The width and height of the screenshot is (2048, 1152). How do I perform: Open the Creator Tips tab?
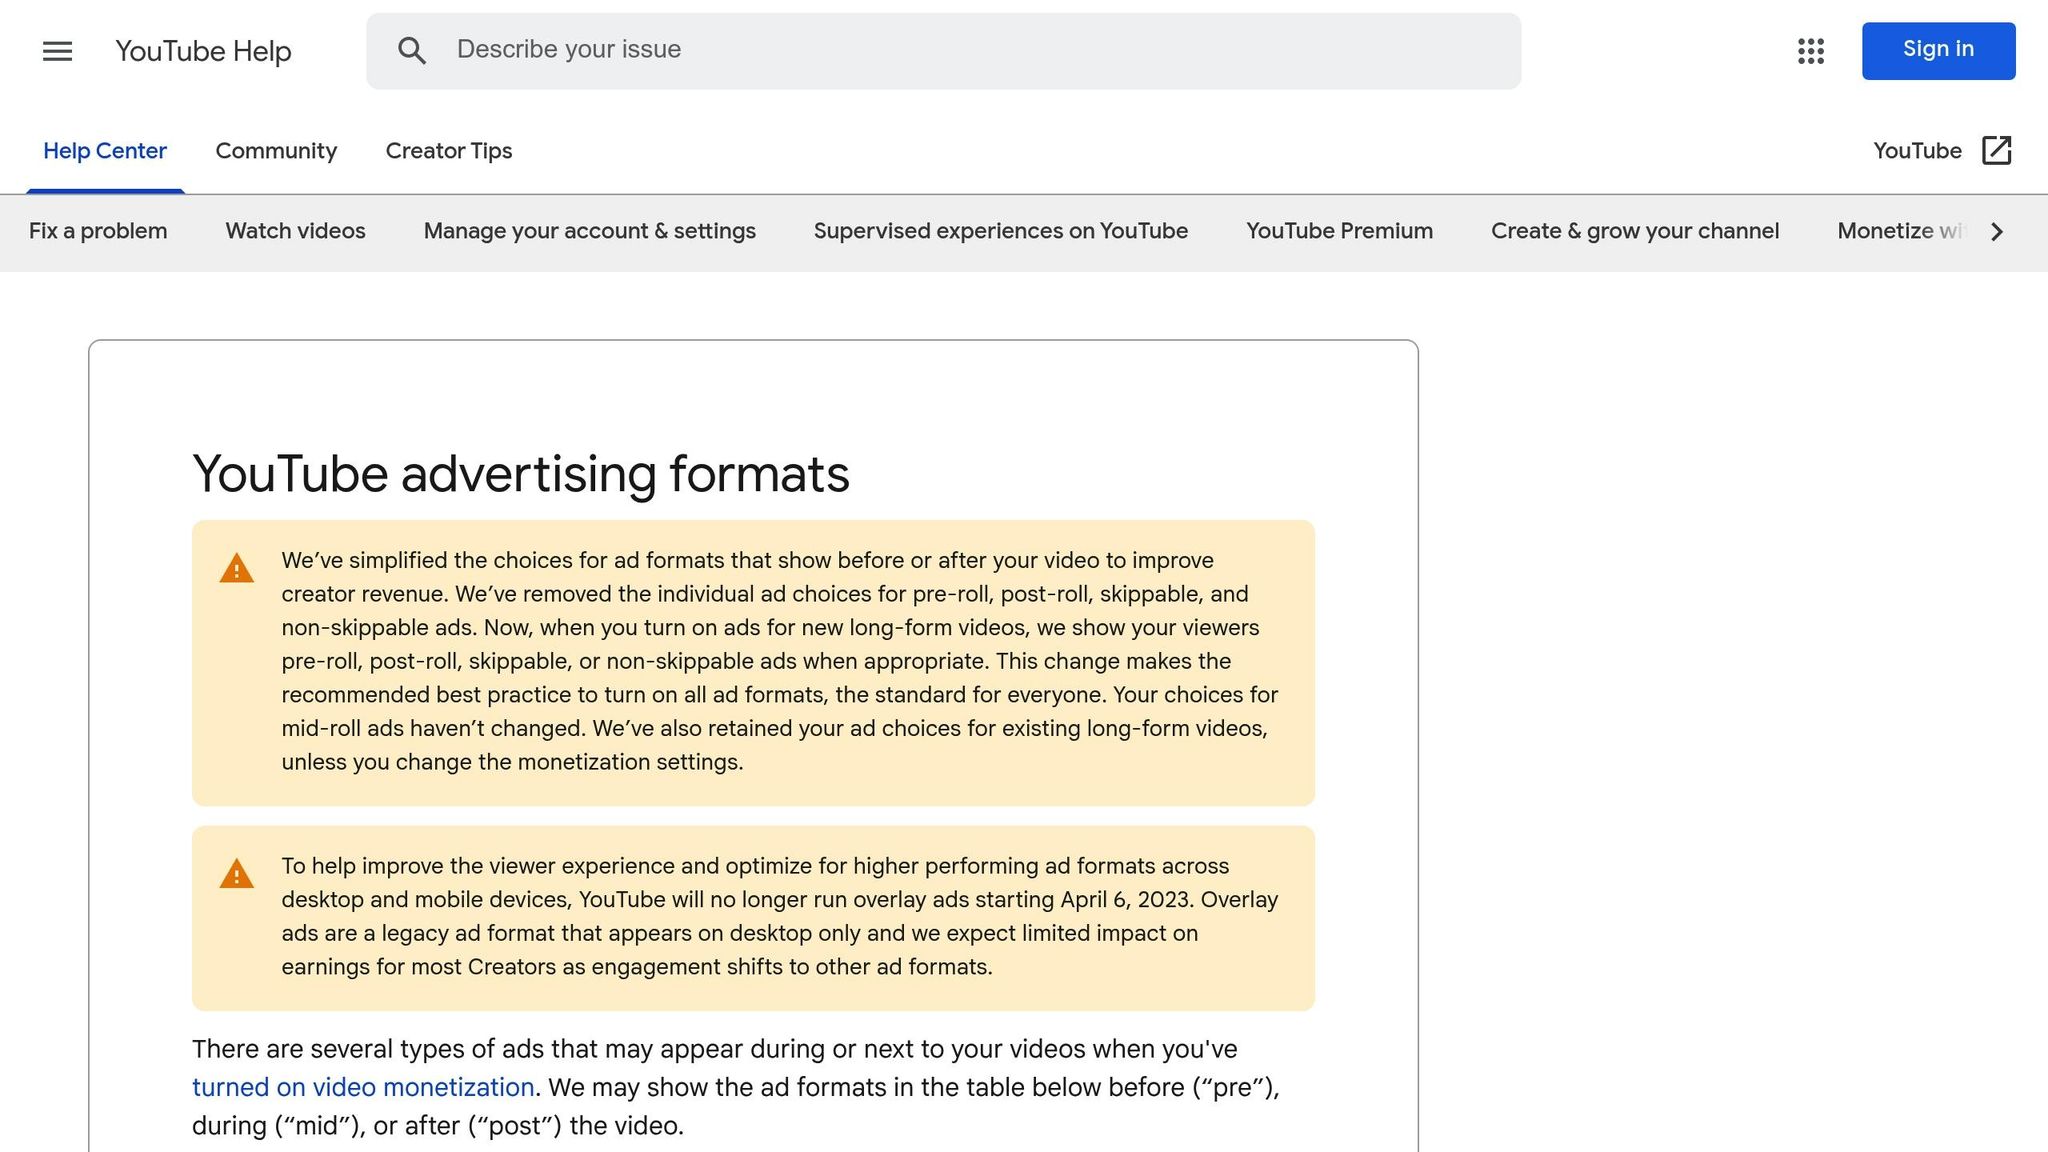coord(449,151)
